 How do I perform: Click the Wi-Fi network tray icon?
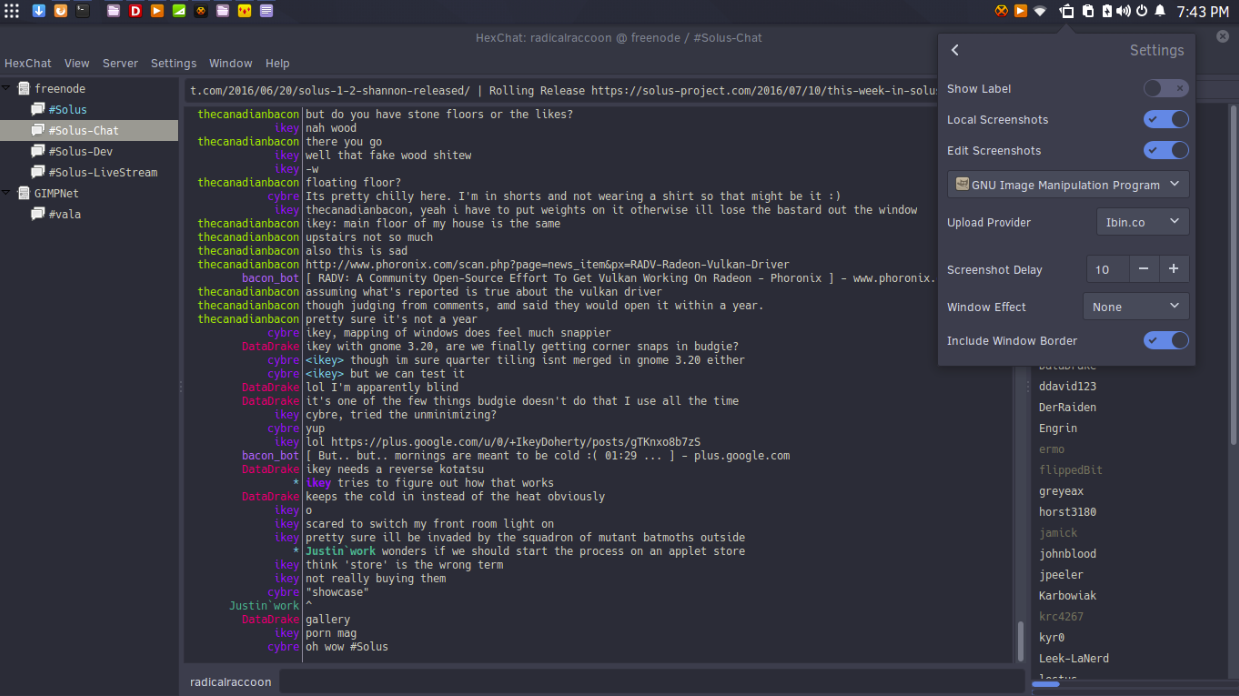[1040, 11]
